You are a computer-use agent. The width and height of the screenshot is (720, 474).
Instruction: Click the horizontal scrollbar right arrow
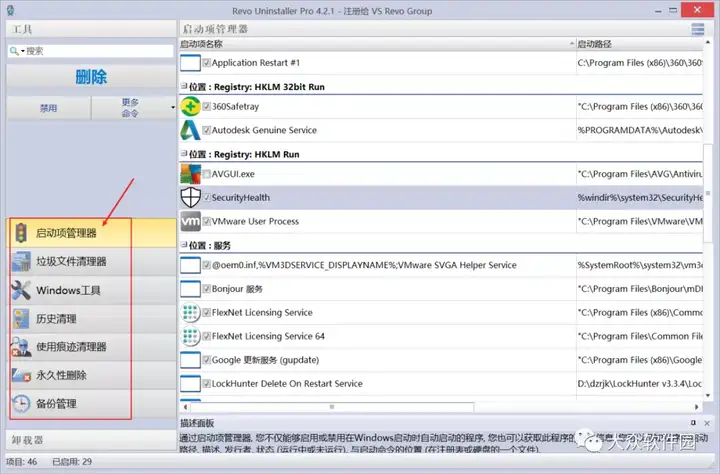point(697,407)
